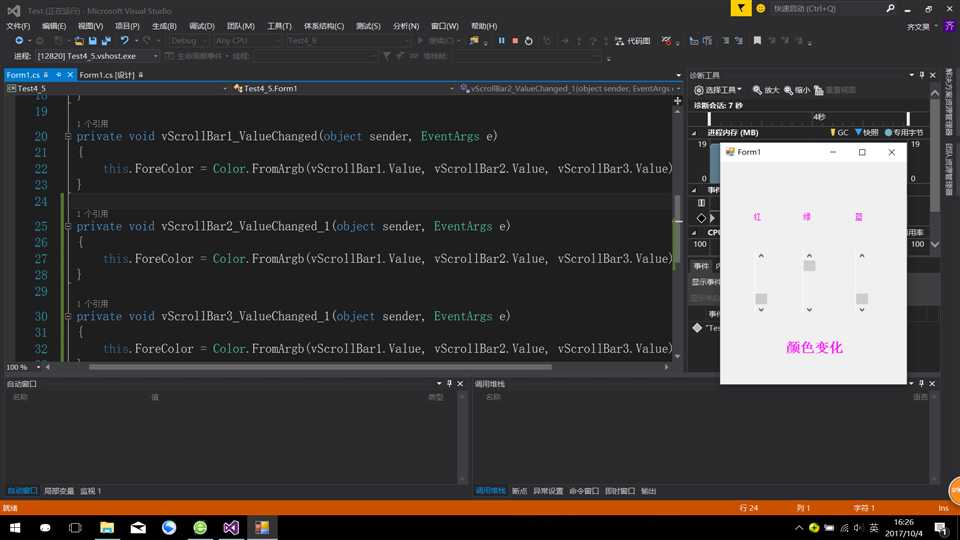
Task: Send feedback with the smiley icon
Action: pyautogui.click(x=760, y=9)
